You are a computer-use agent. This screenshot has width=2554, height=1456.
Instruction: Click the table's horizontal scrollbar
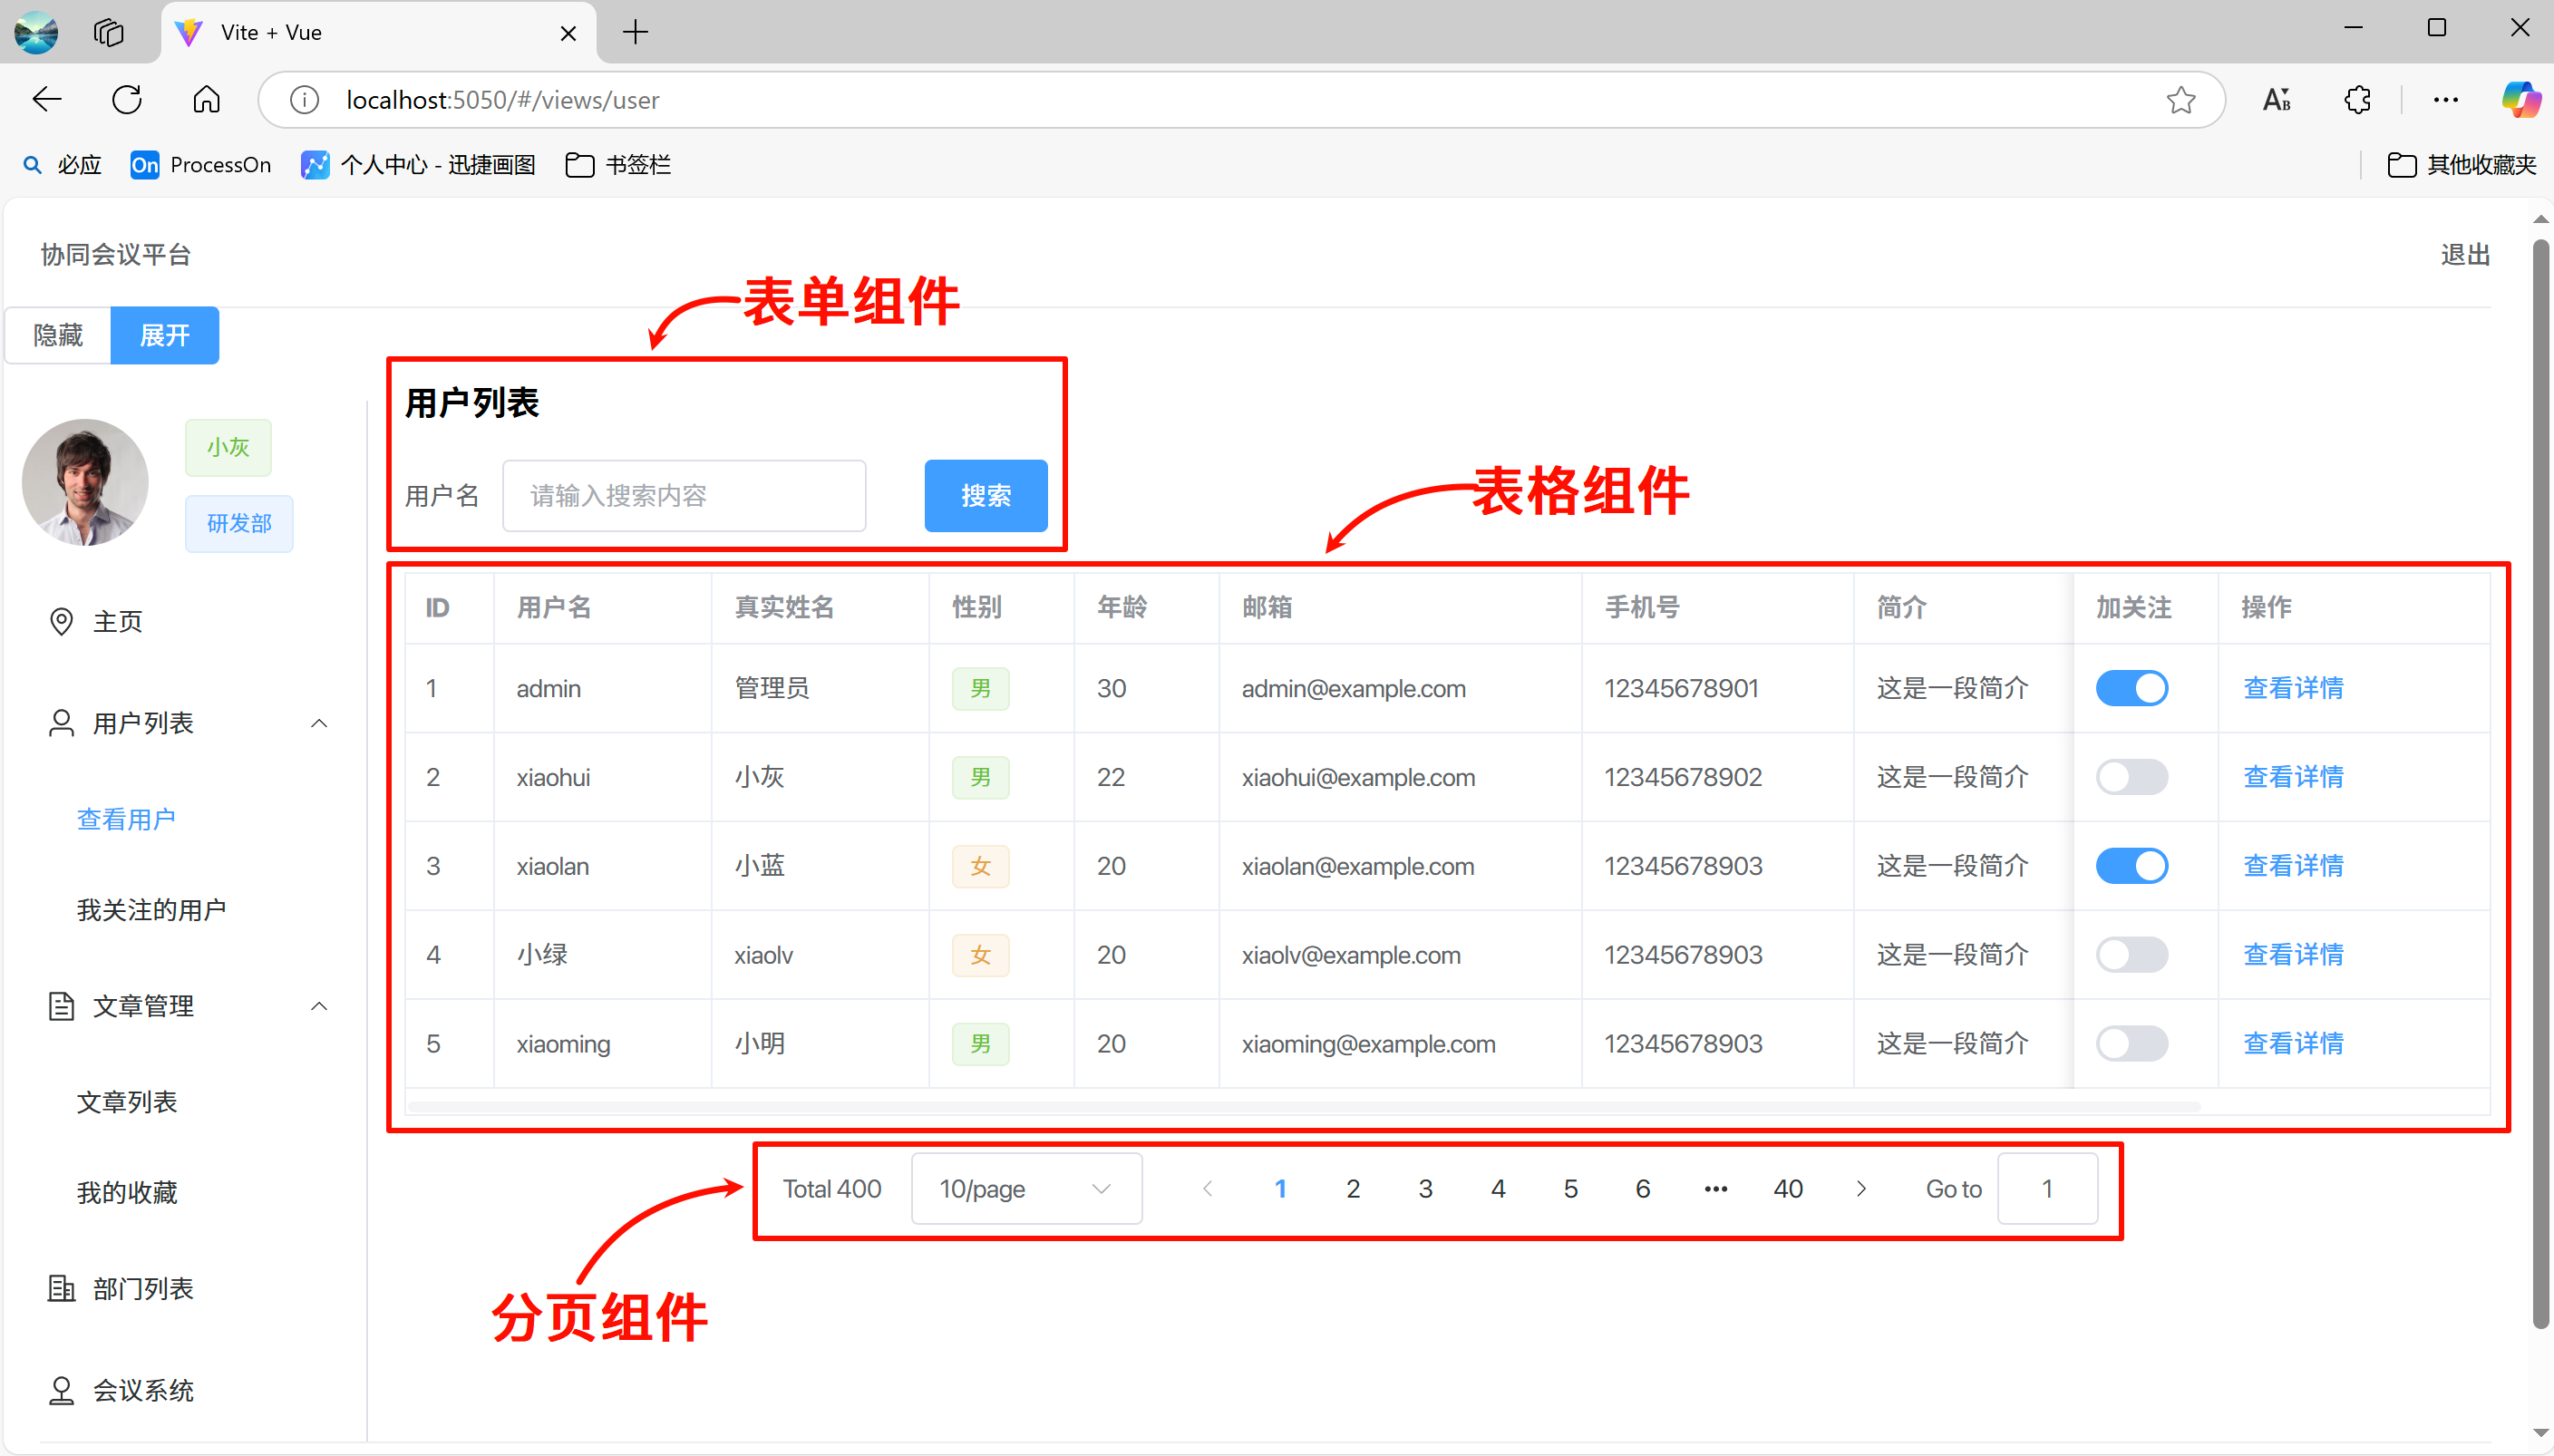click(1300, 1106)
